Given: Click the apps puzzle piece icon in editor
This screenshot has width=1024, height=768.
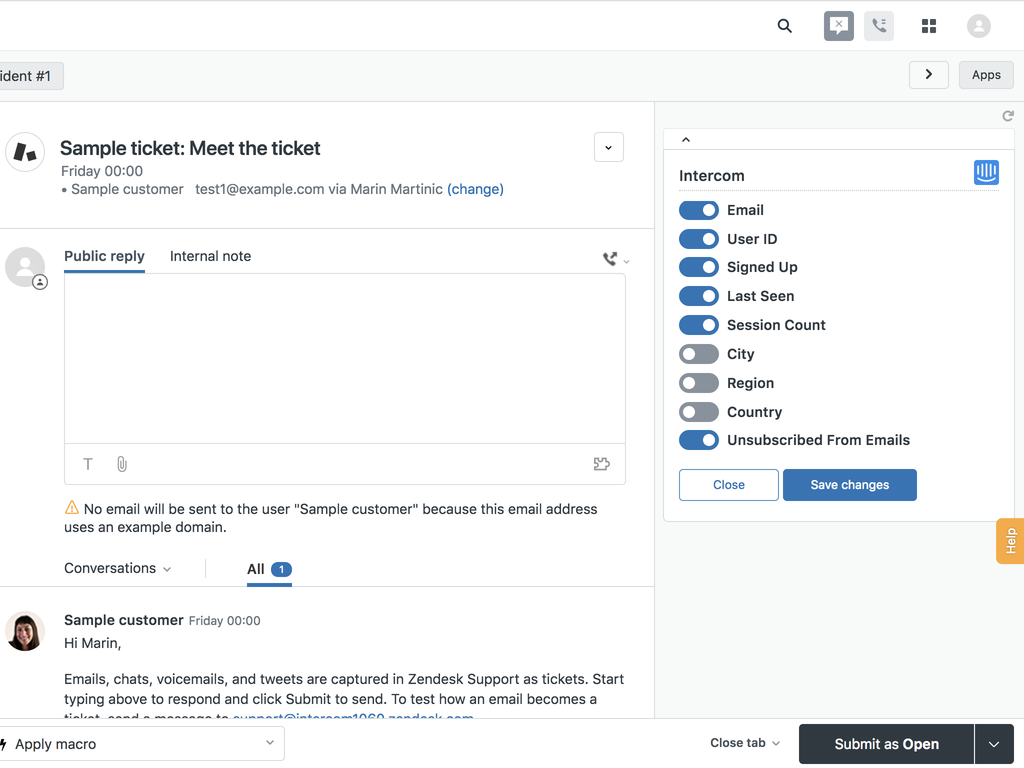Looking at the screenshot, I should point(601,464).
